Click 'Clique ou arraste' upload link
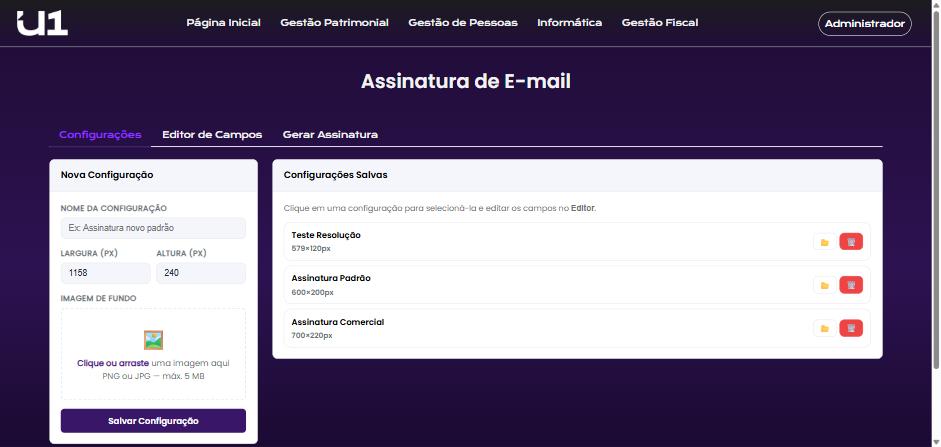The image size is (941, 447). (113, 363)
